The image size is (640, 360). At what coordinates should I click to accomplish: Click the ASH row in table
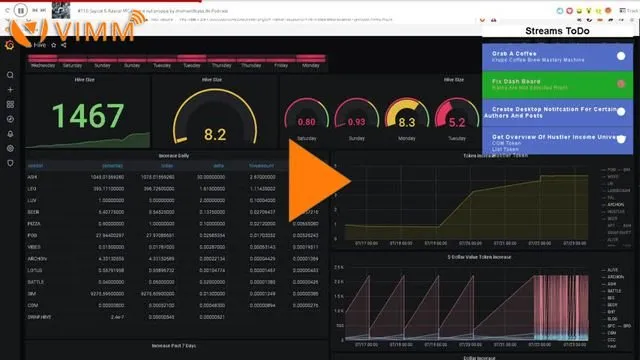pos(177,177)
